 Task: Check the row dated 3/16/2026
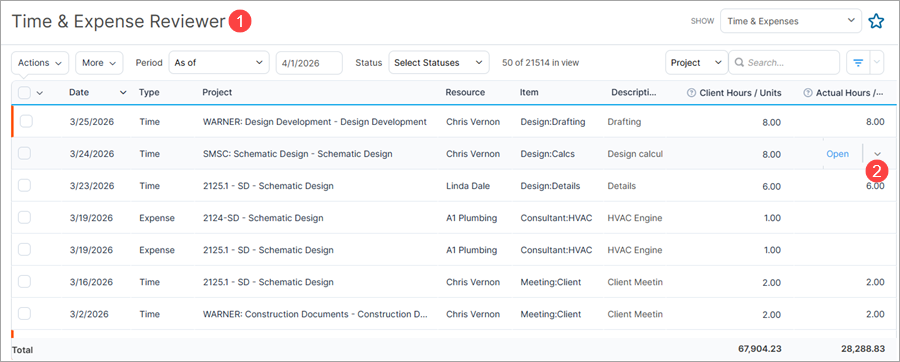pos(25,282)
